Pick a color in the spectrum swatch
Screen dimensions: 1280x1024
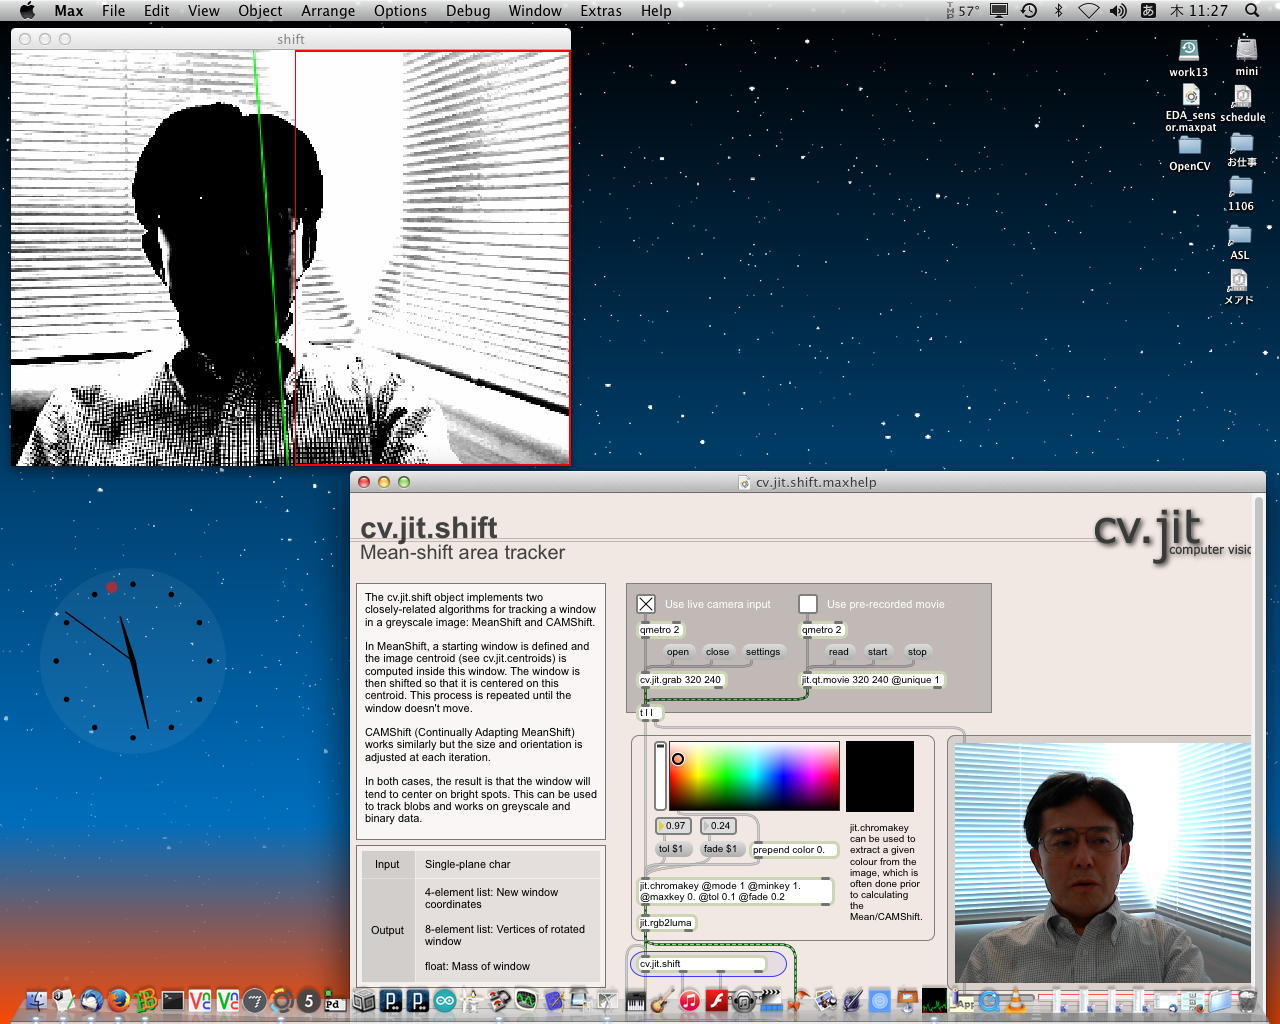(x=754, y=775)
